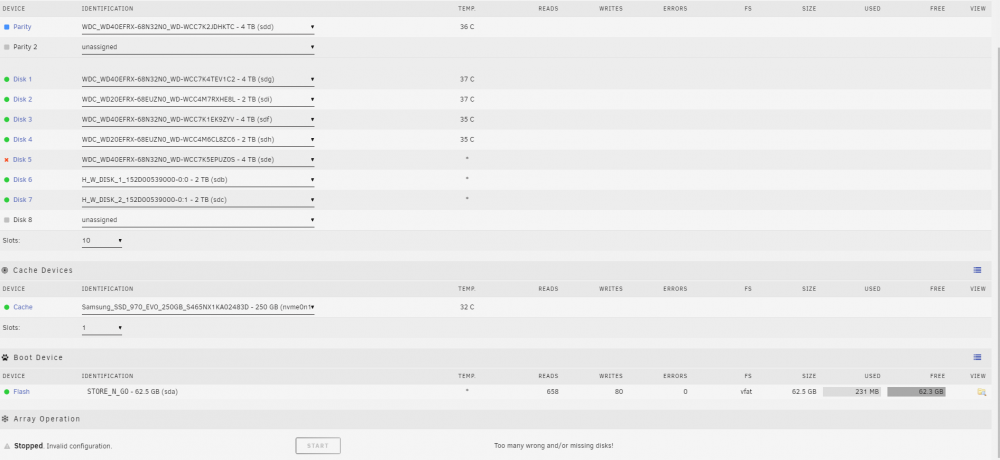Click STORE_N_GO flash identification text
The image size is (1000, 460).
tap(133, 392)
